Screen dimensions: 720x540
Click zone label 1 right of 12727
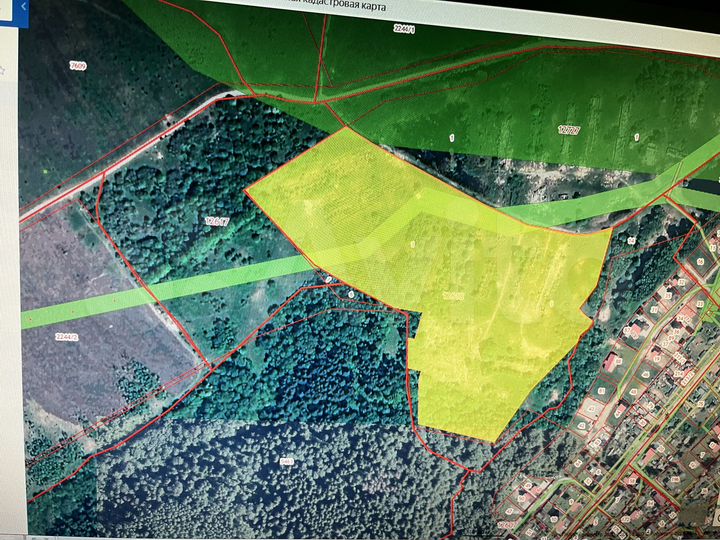coord(636,135)
